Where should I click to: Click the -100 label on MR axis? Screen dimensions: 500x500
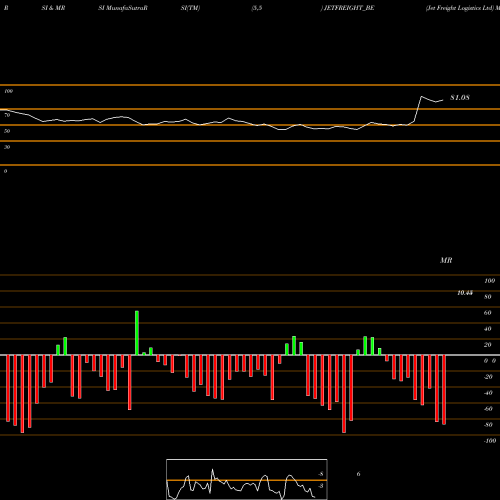pyautogui.click(x=490, y=441)
